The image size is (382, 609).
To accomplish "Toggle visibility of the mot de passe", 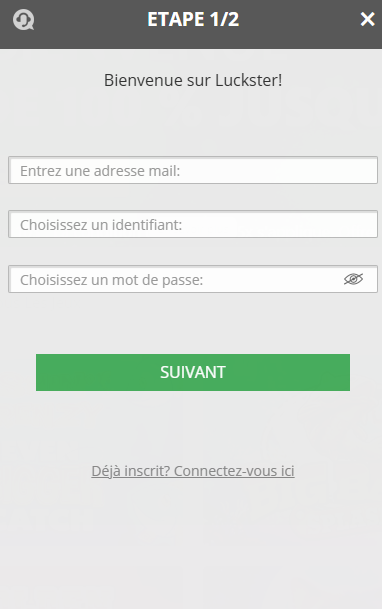I will pos(353,279).
